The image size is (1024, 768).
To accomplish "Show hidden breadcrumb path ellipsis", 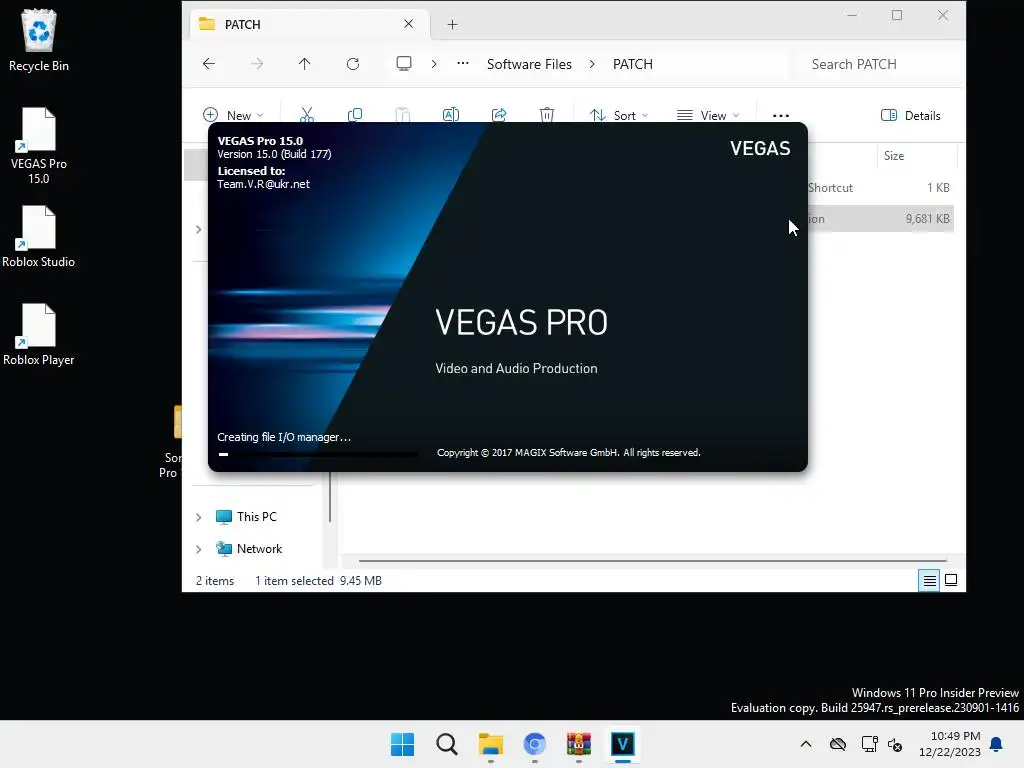I will coord(463,63).
